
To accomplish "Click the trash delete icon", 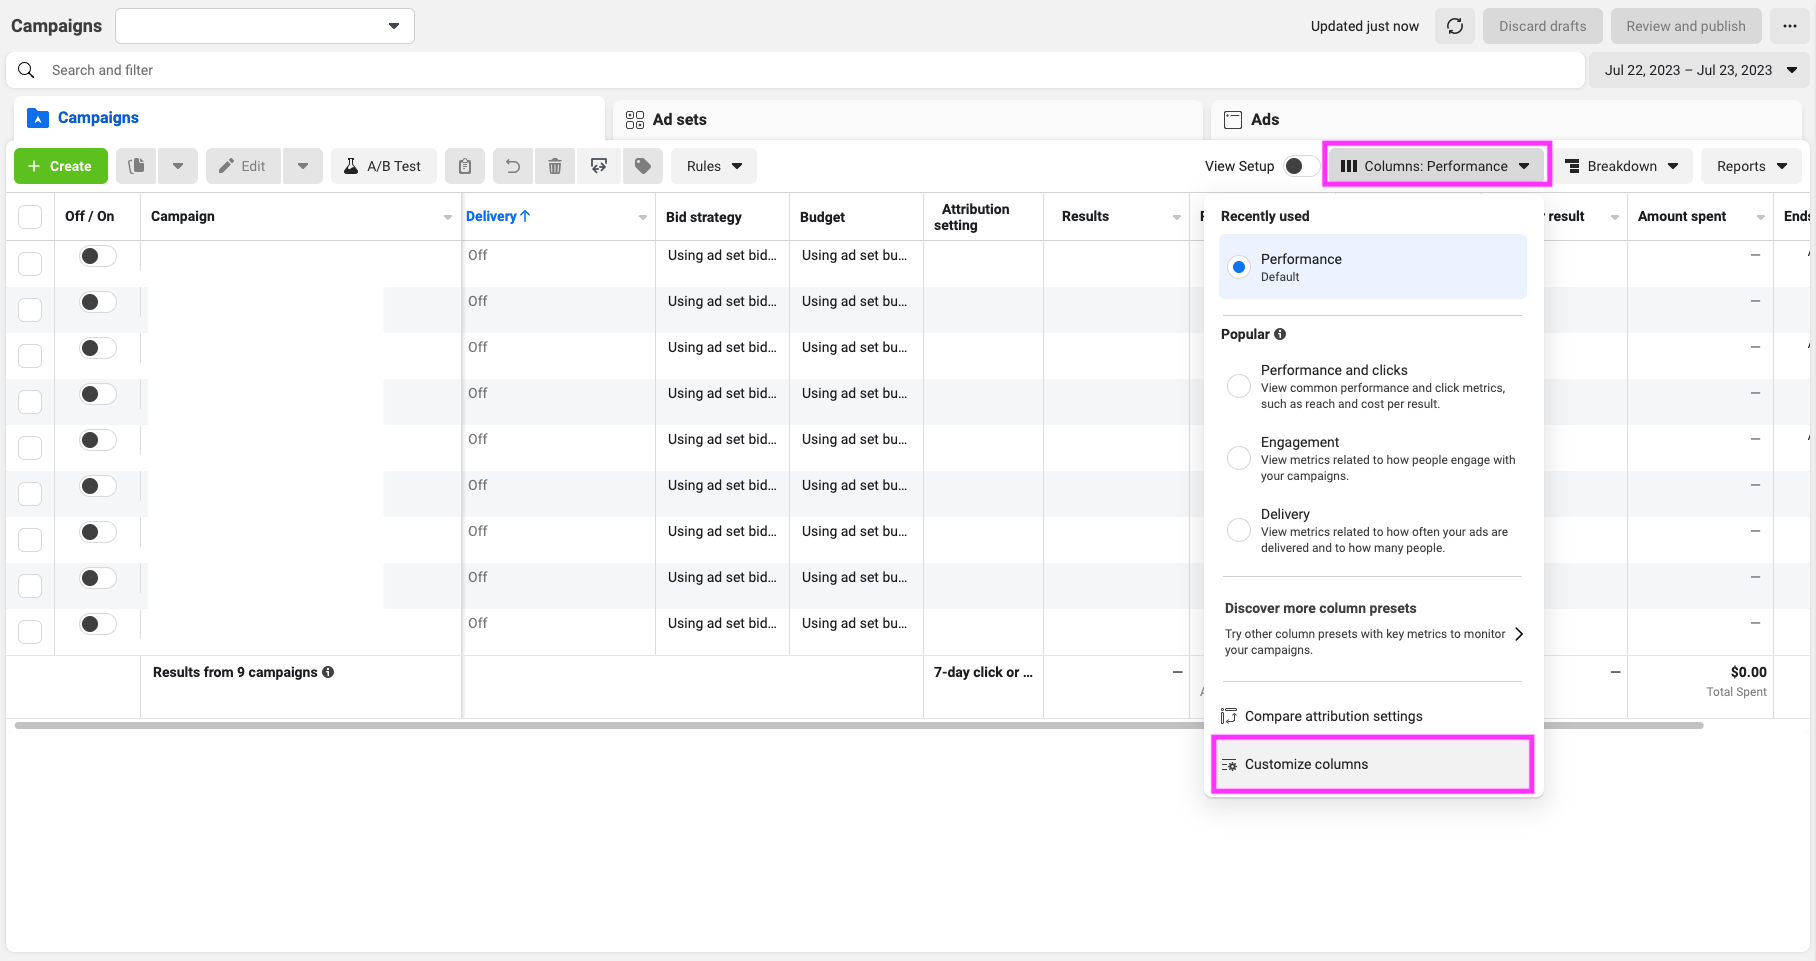I will point(555,166).
